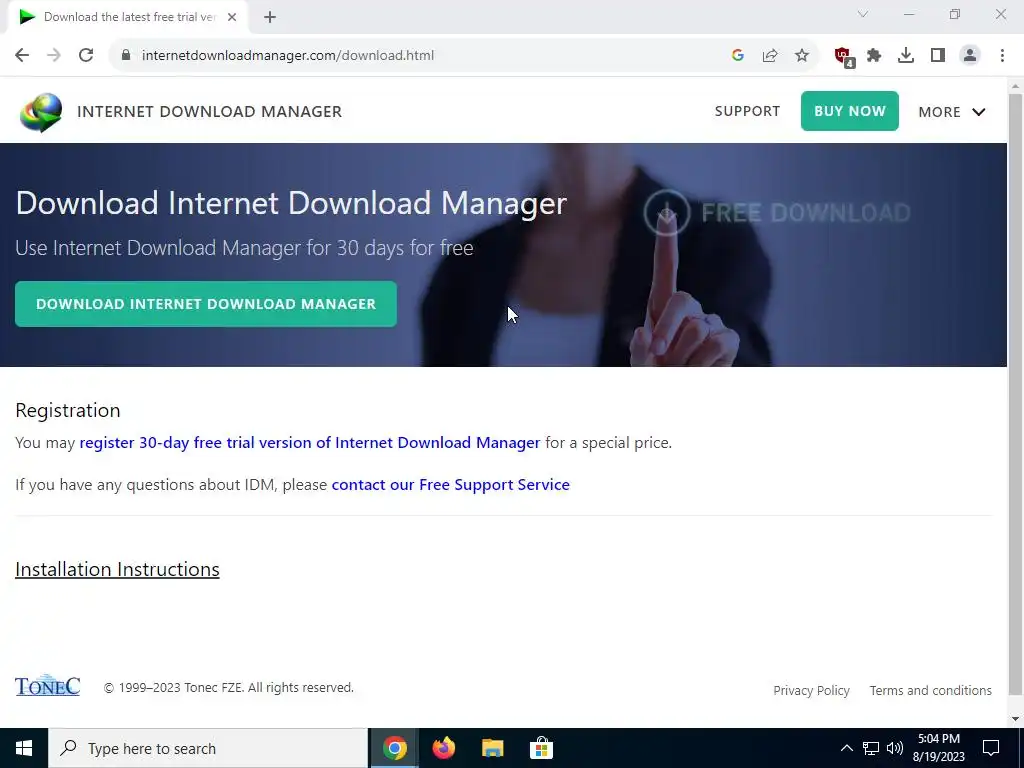
Task: View site information via the lock icon
Action: coord(126,55)
